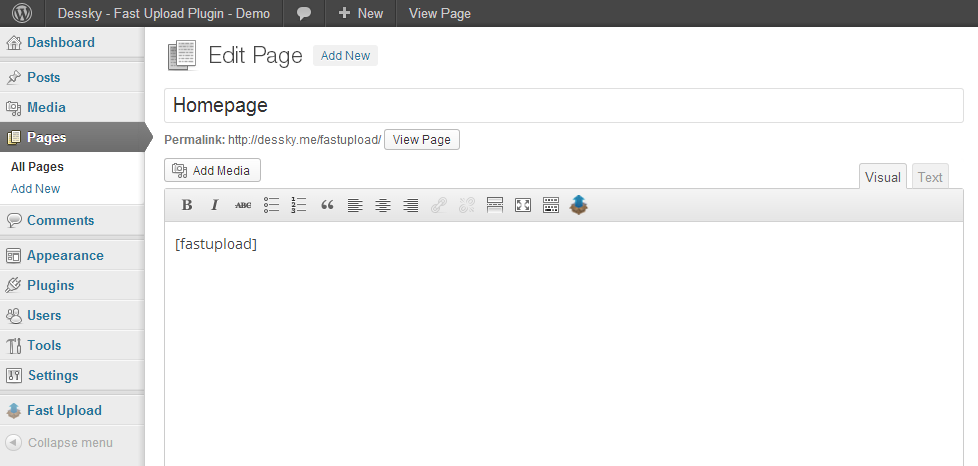Viewport: 978px width, 466px height.
Task: Click the View Page button beside permalink
Action: click(x=421, y=139)
